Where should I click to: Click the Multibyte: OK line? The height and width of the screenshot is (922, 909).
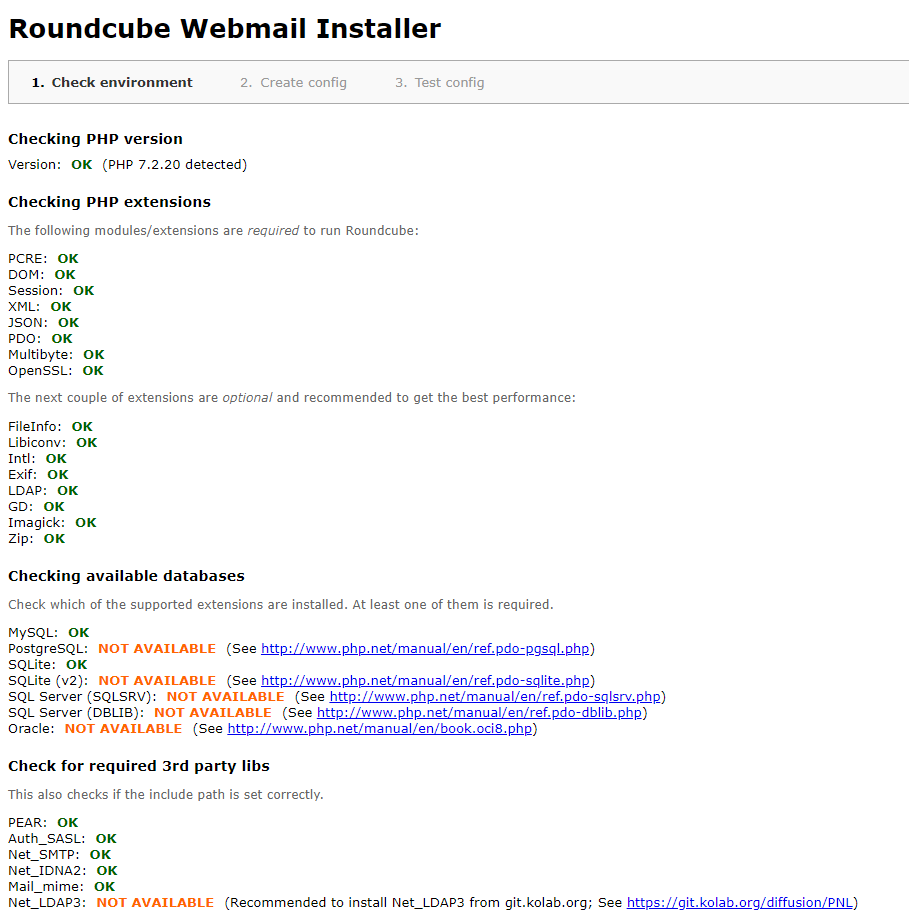coord(56,355)
